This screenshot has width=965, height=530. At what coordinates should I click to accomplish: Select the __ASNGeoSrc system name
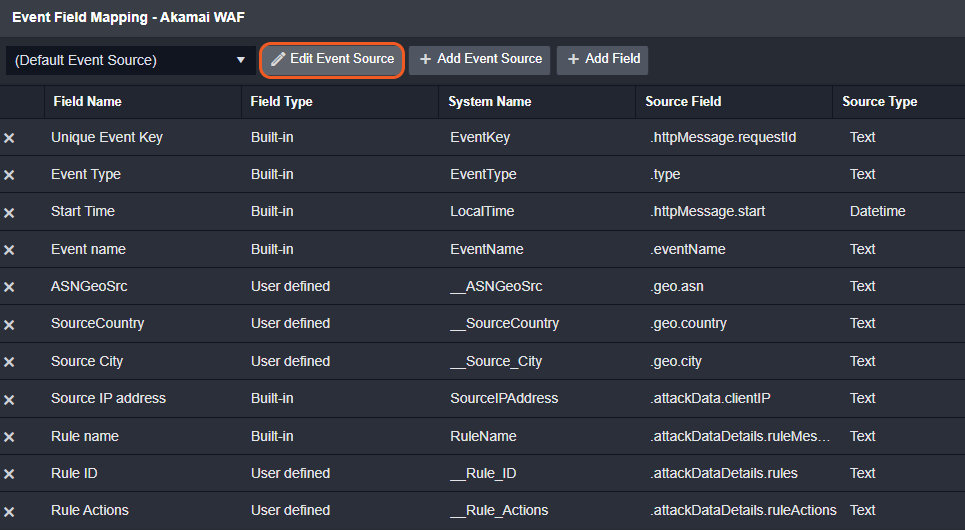(x=496, y=286)
